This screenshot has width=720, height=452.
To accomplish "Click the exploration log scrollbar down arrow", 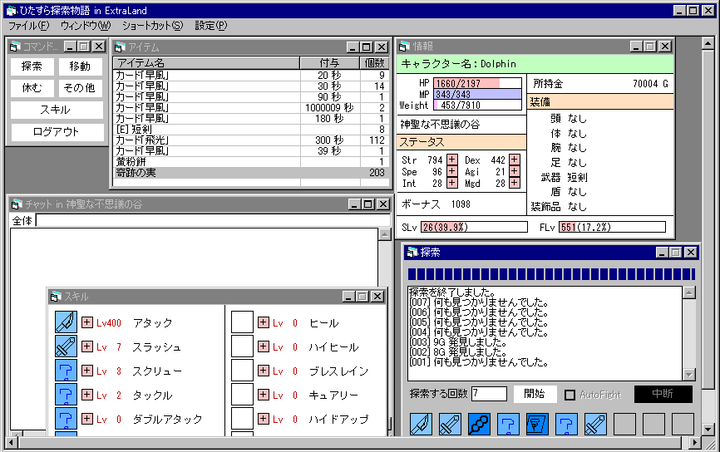I will [689, 374].
